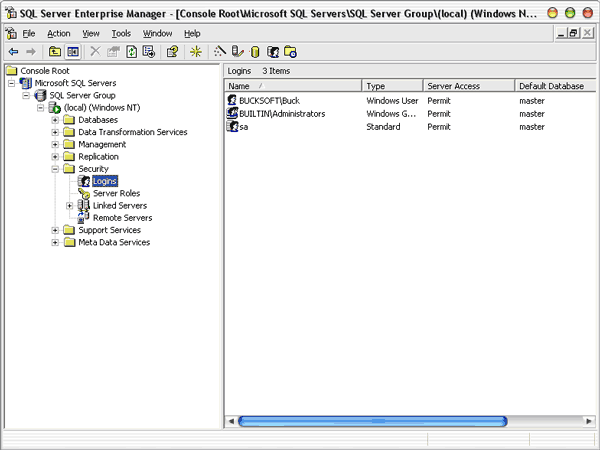The image size is (600, 450).
Task: Click the New Job folder-clock icon
Action: (290, 52)
